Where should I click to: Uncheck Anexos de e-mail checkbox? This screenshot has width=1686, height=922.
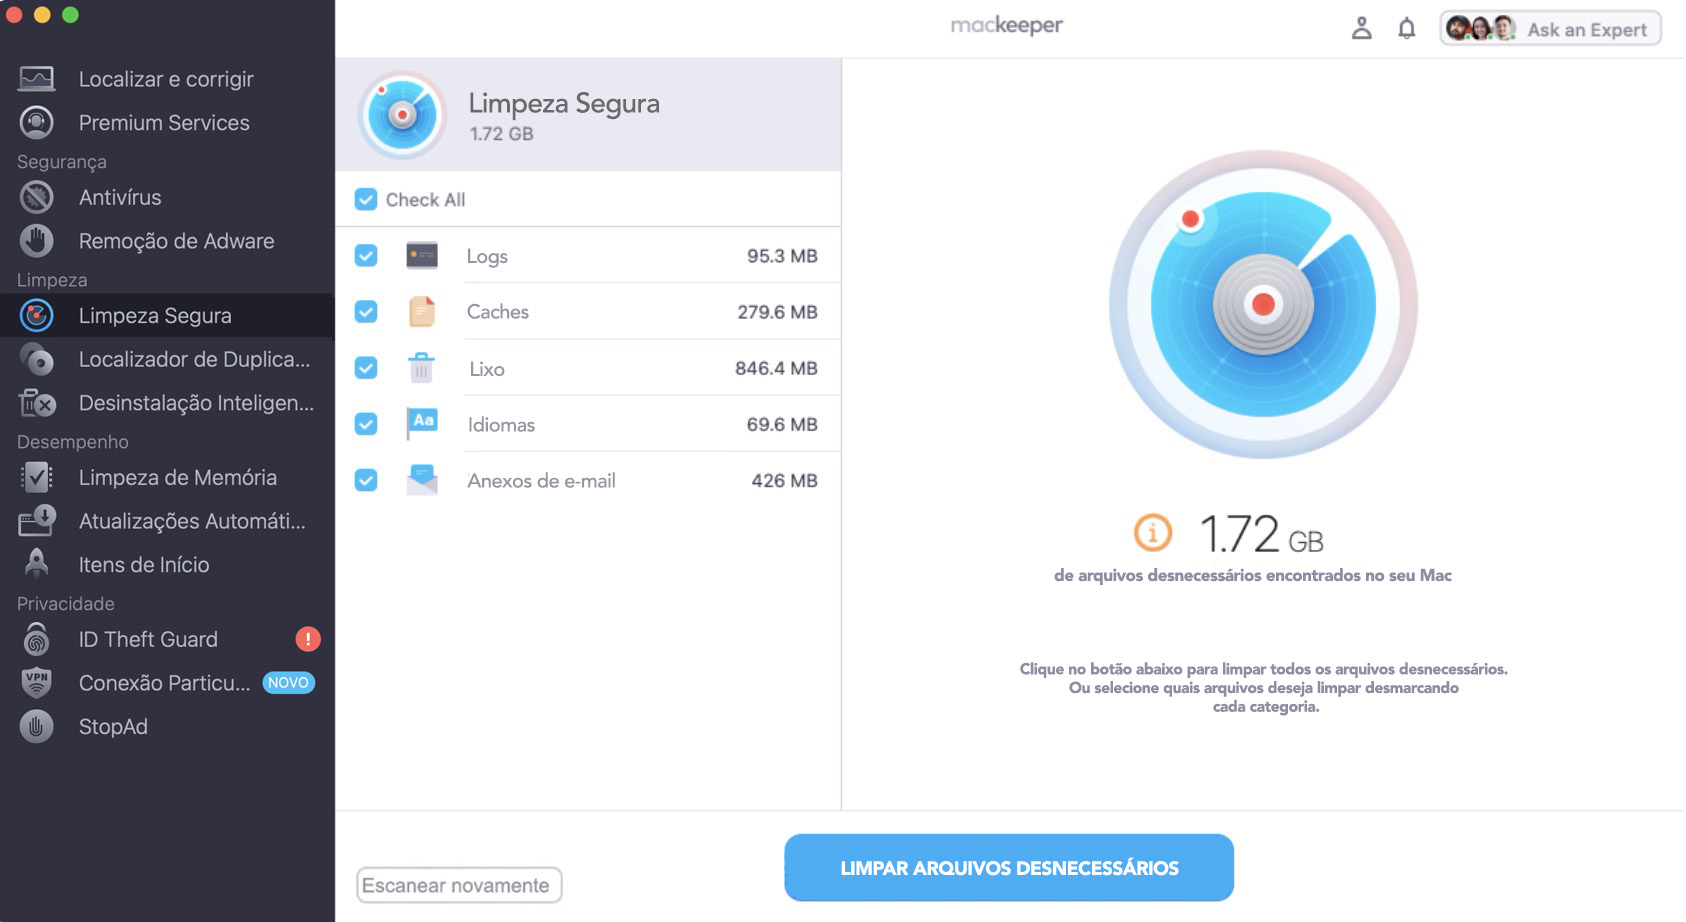365,480
